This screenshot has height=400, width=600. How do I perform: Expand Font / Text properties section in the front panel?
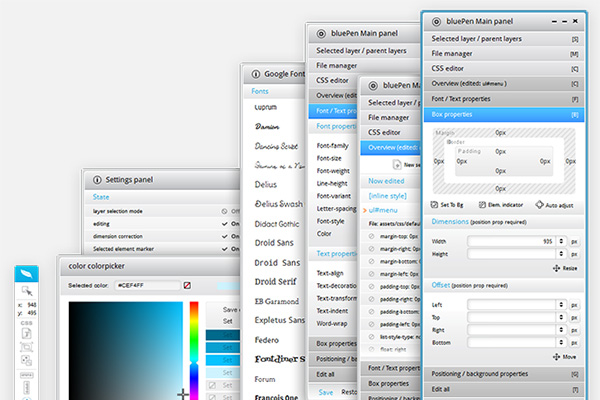pos(504,99)
